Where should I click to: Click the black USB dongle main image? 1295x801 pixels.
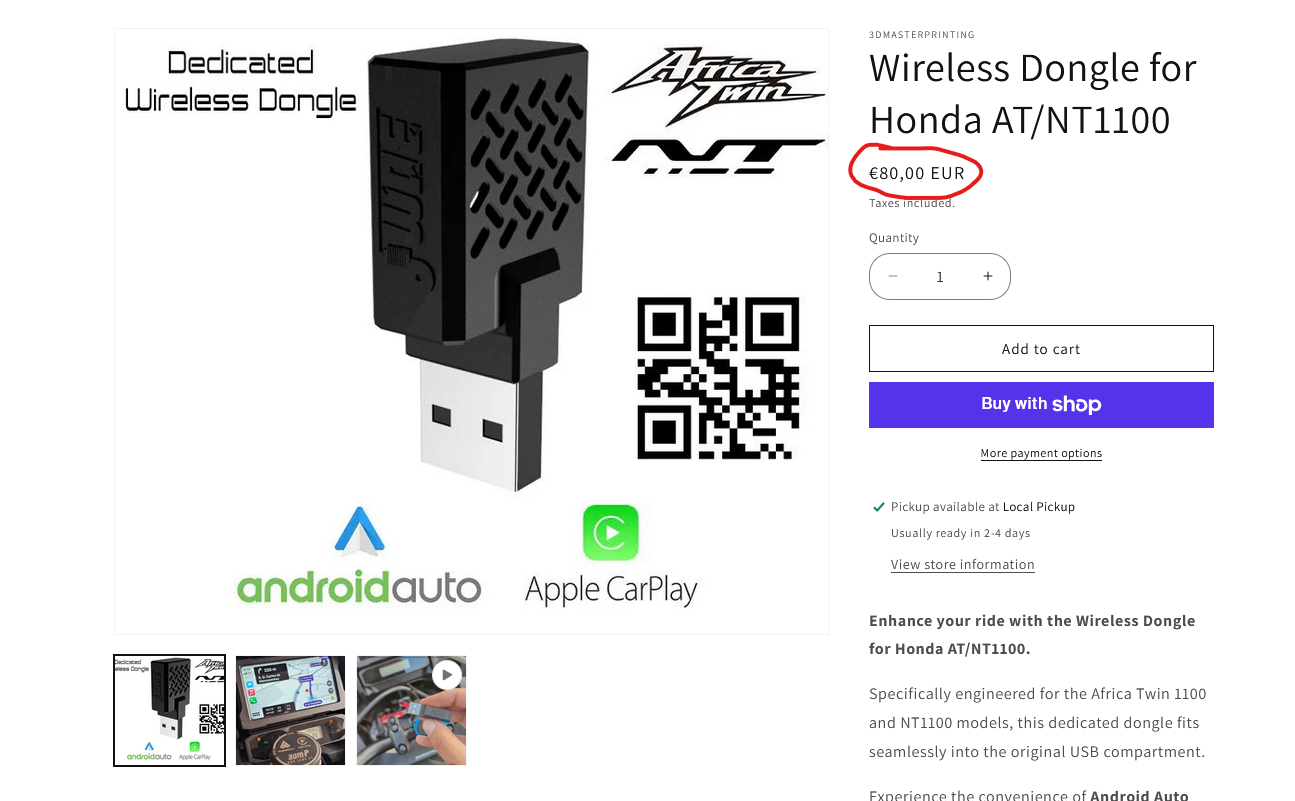tap(478, 262)
